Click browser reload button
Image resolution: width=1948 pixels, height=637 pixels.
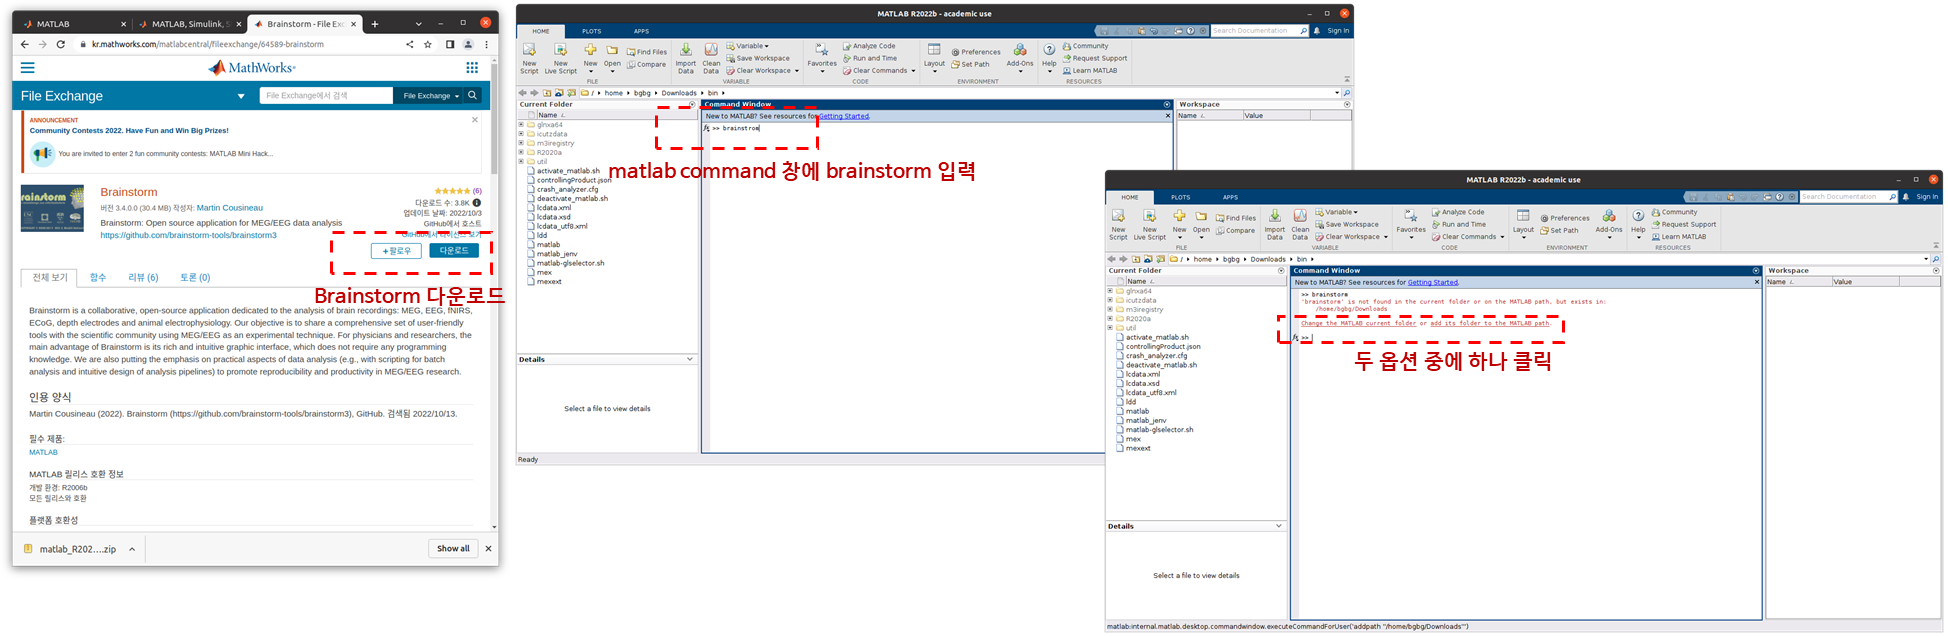point(60,44)
